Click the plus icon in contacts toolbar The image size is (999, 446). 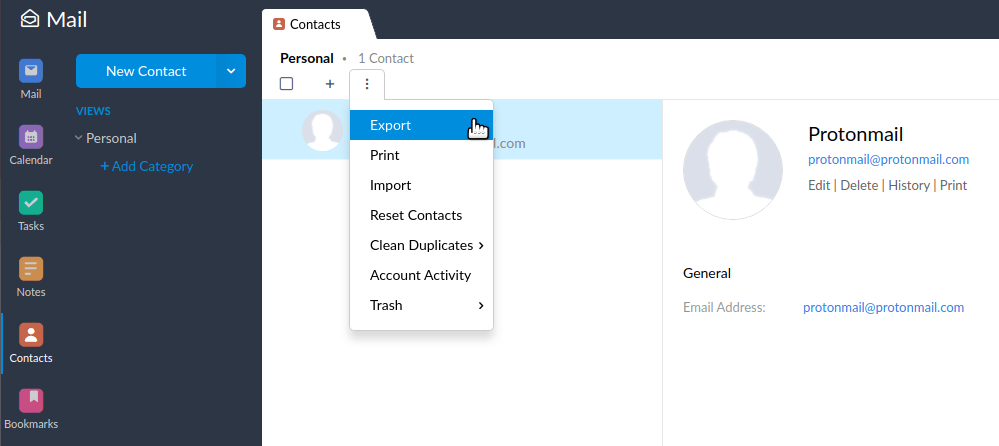point(330,84)
